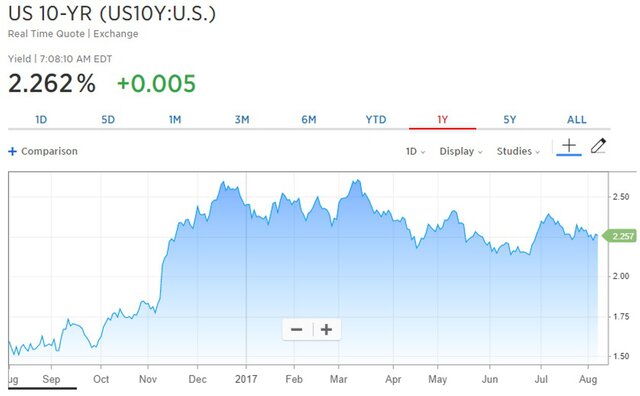640x396 pixels.
Task: Switch to the 3M range tab
Action: point(242,120)
